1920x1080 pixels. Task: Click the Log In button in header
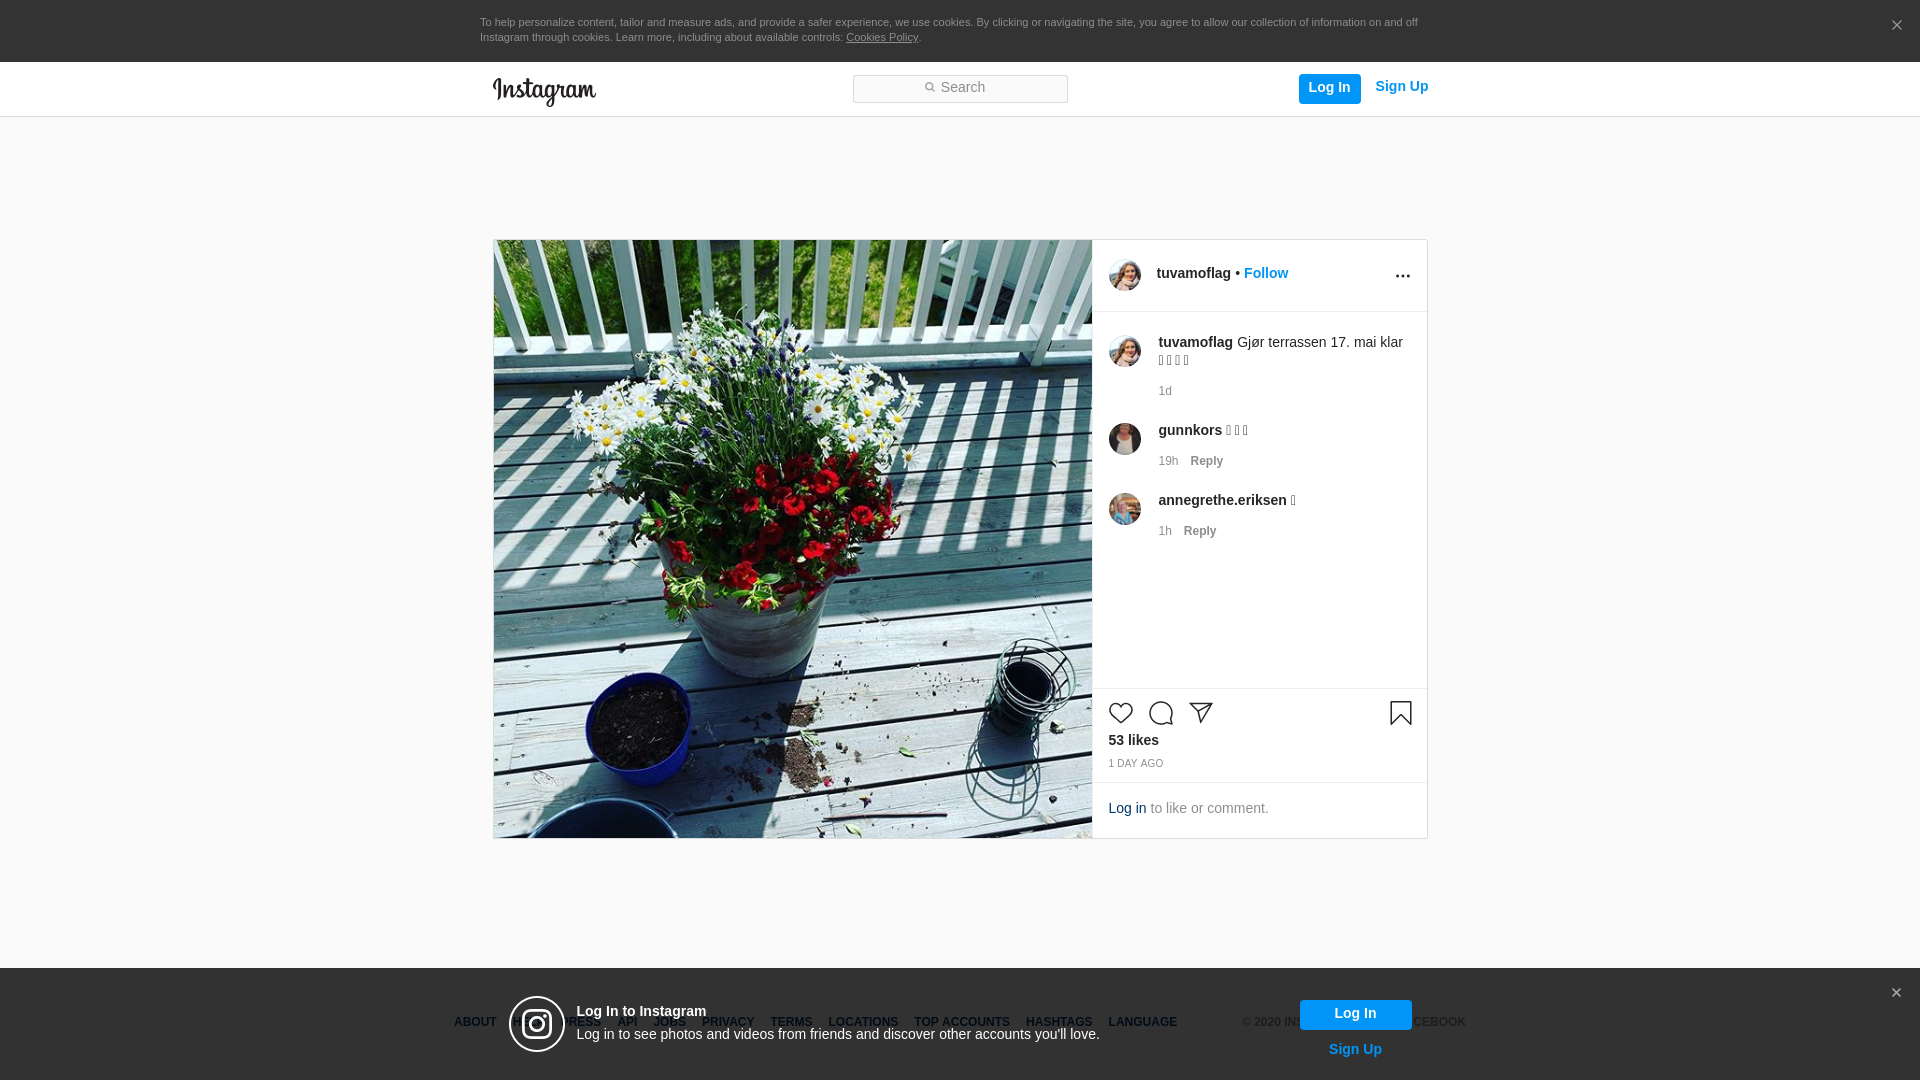pos(1329,88)
